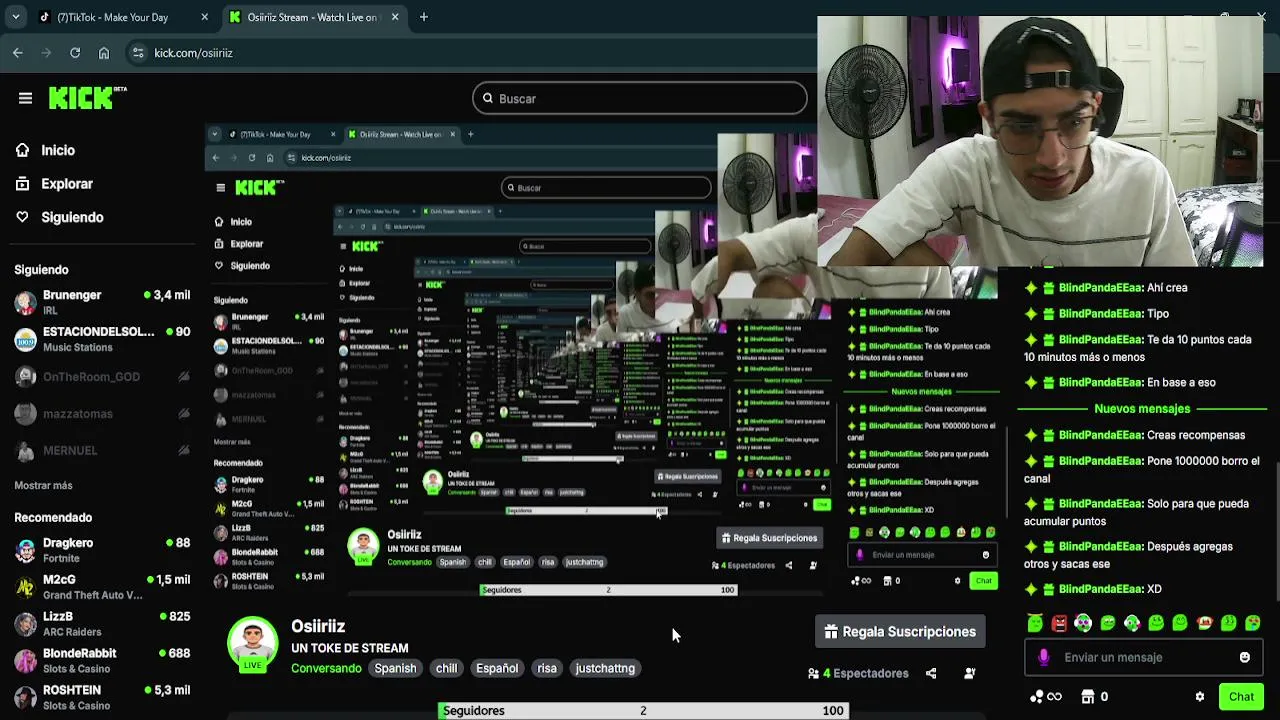
Task: Open the Kick hamburger sidebar menu
Action: tap(25, 98)
